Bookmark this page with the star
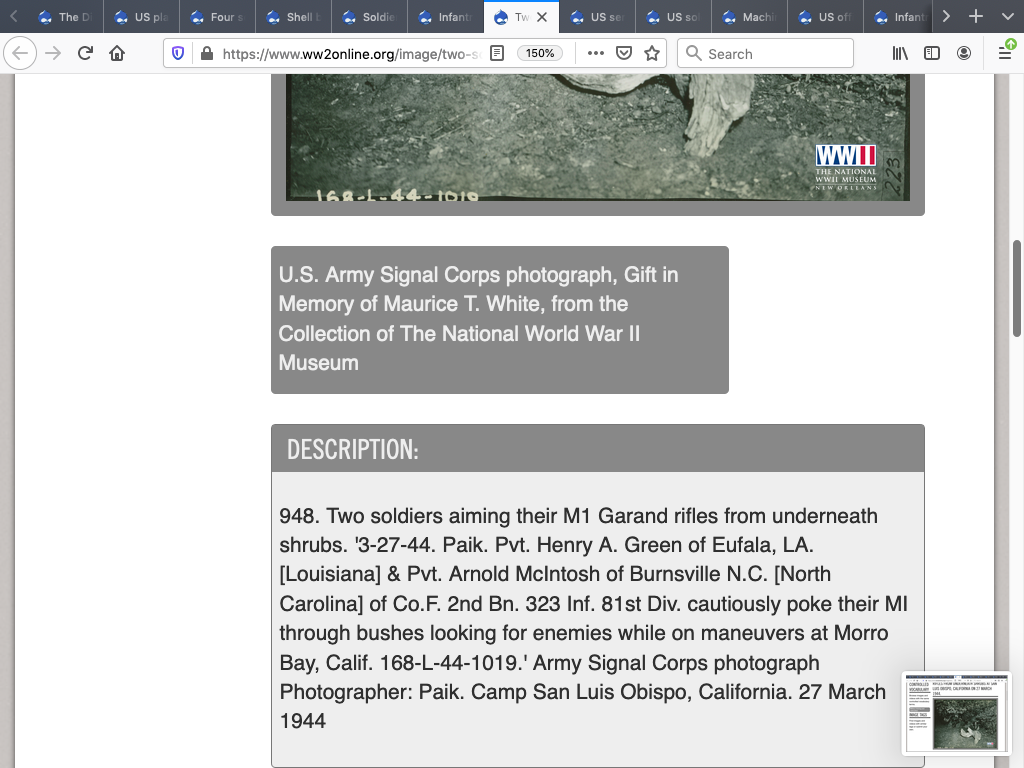Screen dimensions: 1024x768 [652, 54]
